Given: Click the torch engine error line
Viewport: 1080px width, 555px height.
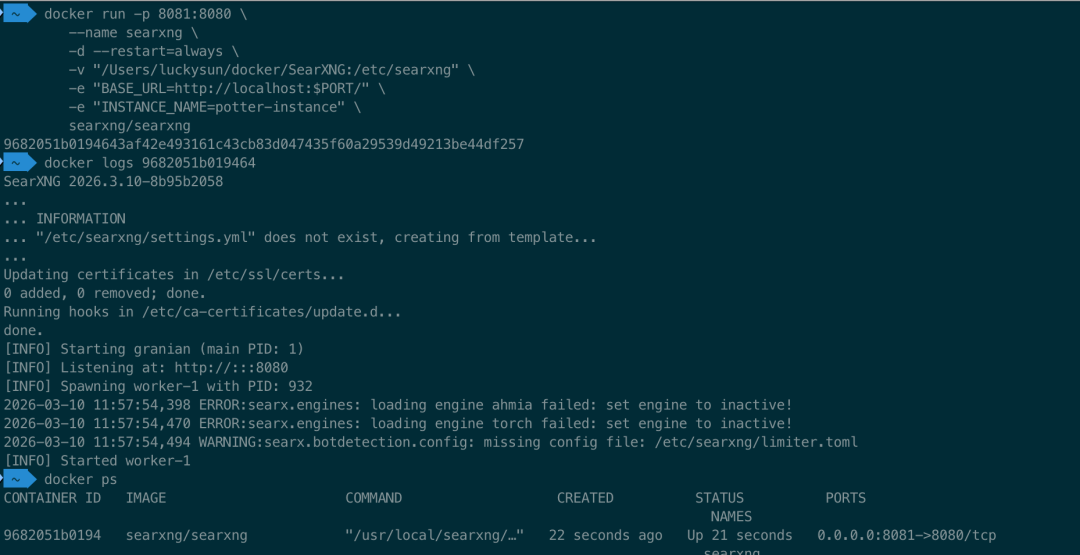Looking at the screenshot, I should pyautogui.click(x=398, y=423).
